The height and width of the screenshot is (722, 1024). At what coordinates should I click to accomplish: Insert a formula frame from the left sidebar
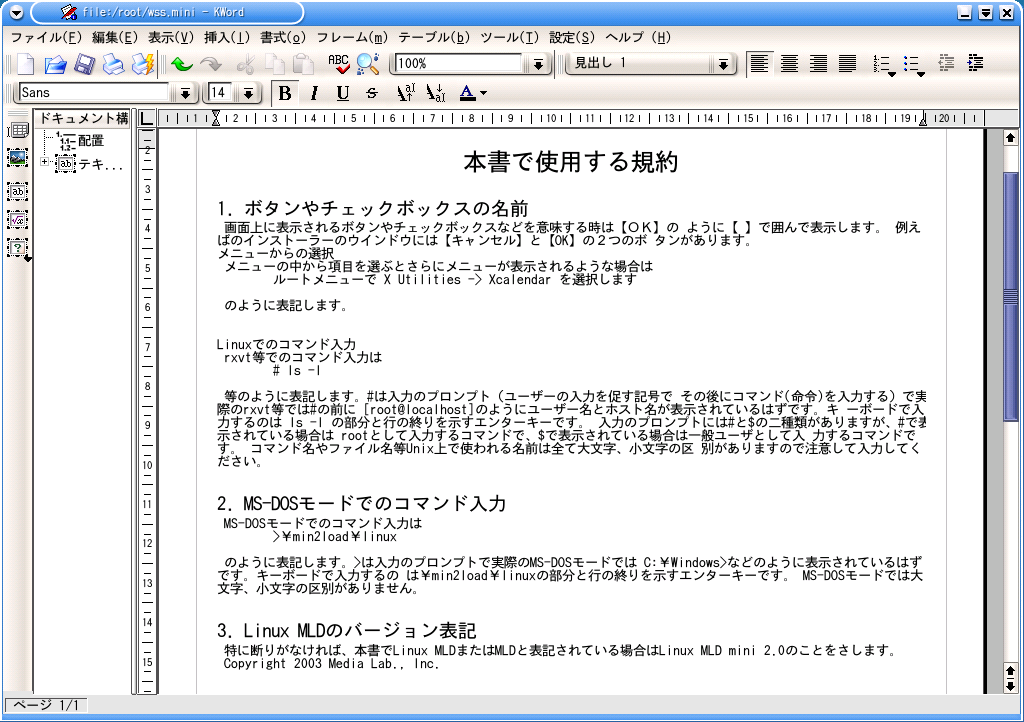click(18, 220)
